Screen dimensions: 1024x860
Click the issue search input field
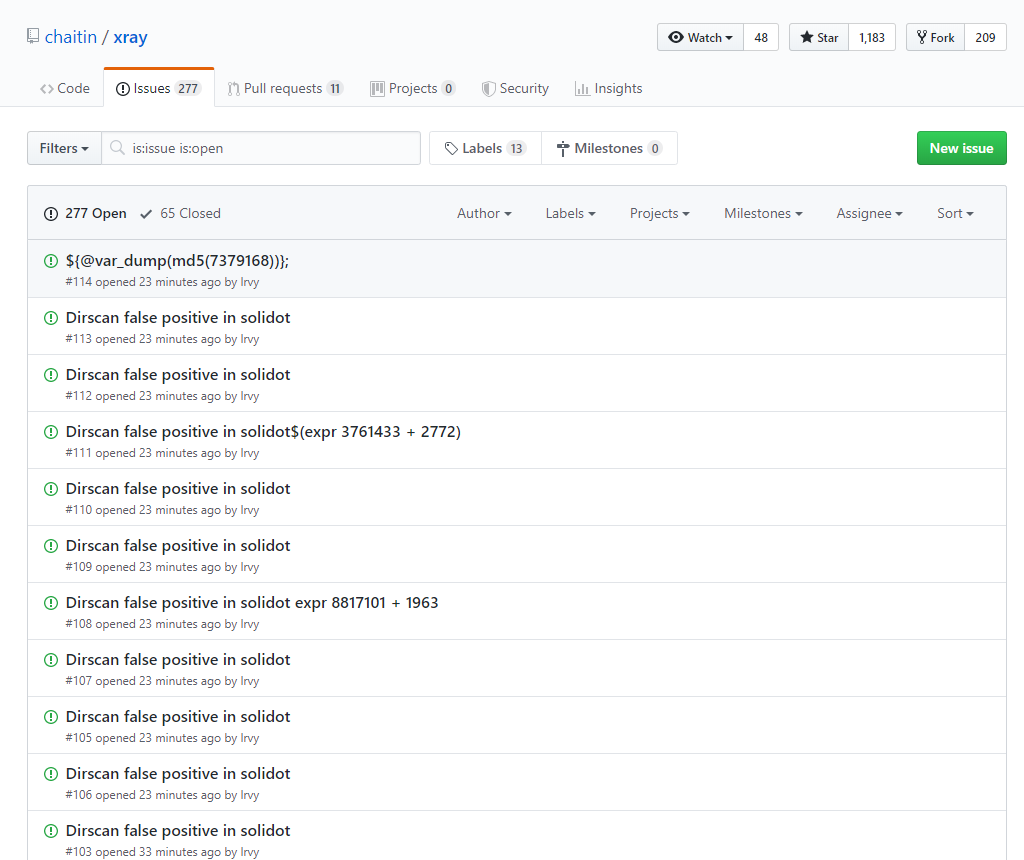pos(261,148)
